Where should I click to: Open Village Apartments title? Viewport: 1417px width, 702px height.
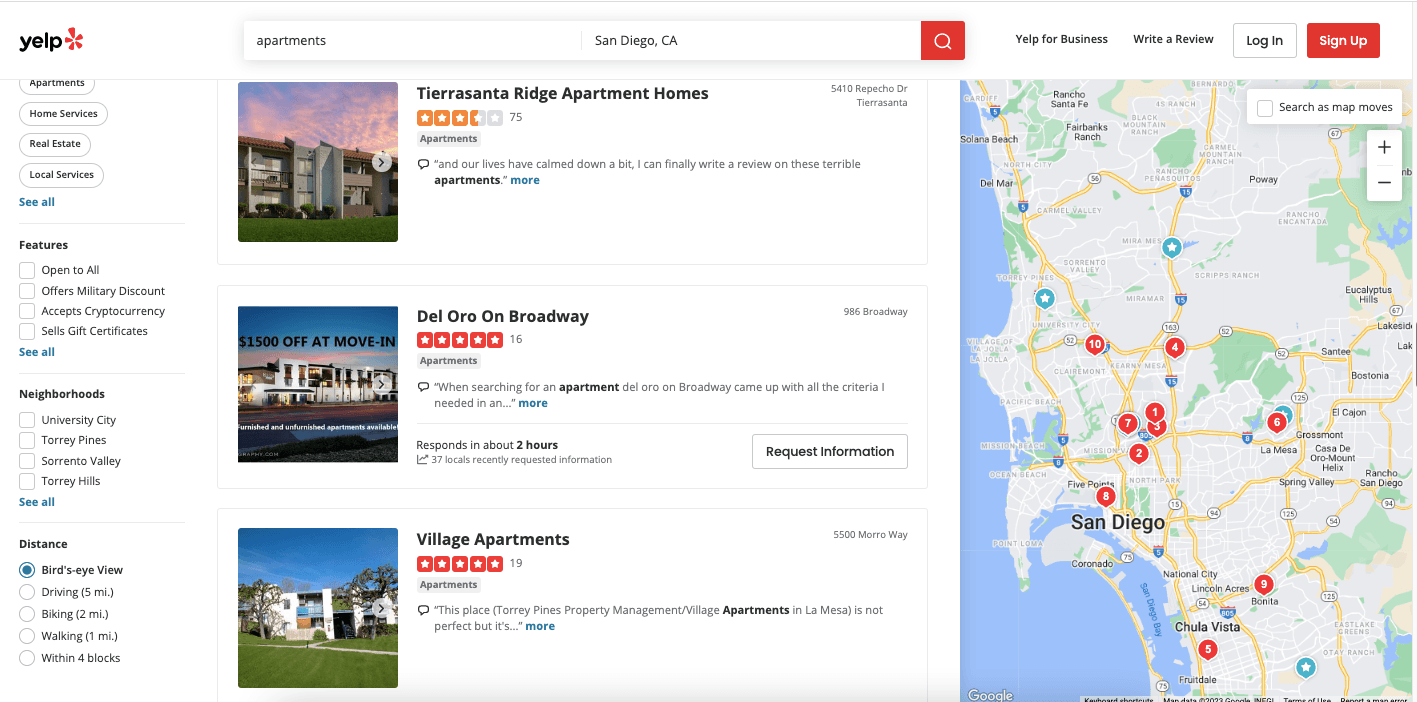click(493, 539)
